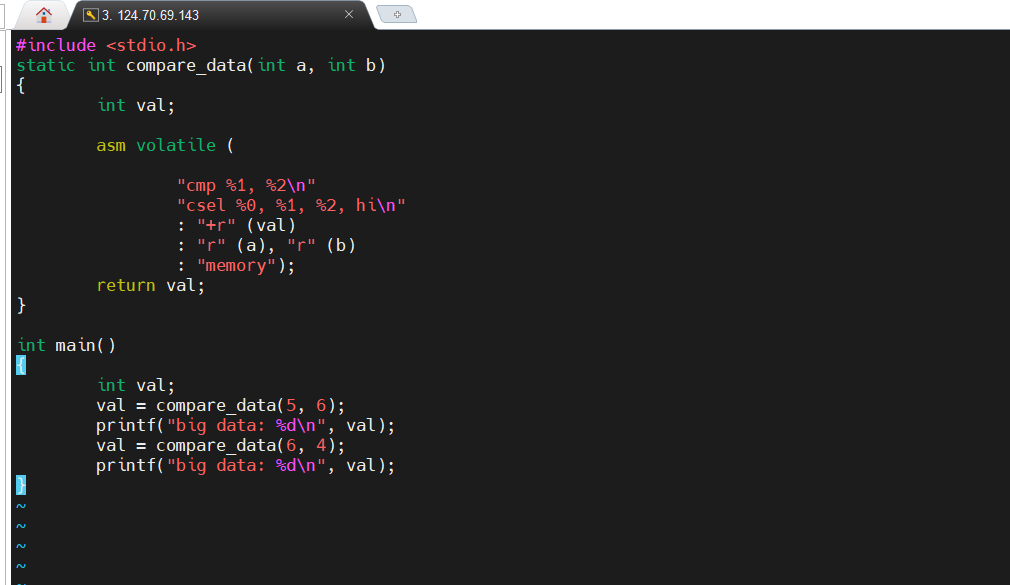Close the 124.70.69.143 session tab
Image resolution: width=1010 pixels, height=585 pixels.
[x=348, y=14]
